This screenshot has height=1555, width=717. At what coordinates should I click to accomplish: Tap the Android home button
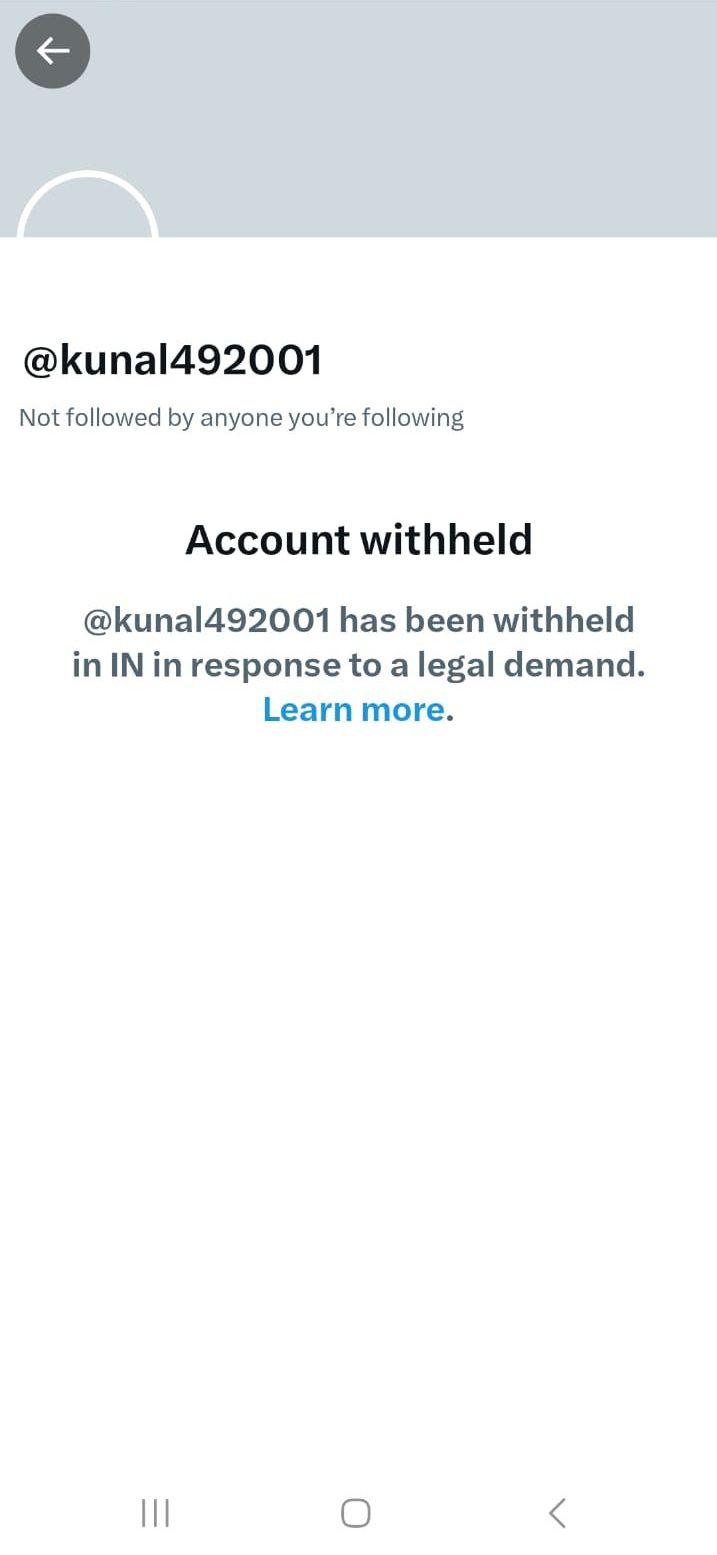pyautogui.click(x=356, y=1512)
